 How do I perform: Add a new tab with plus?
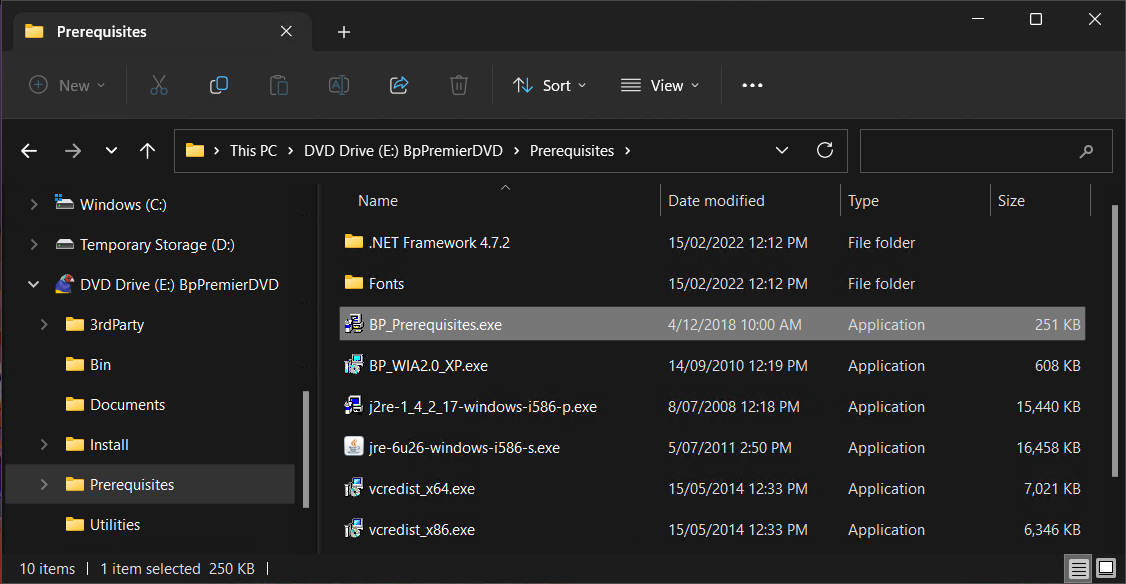pos(344,32)
